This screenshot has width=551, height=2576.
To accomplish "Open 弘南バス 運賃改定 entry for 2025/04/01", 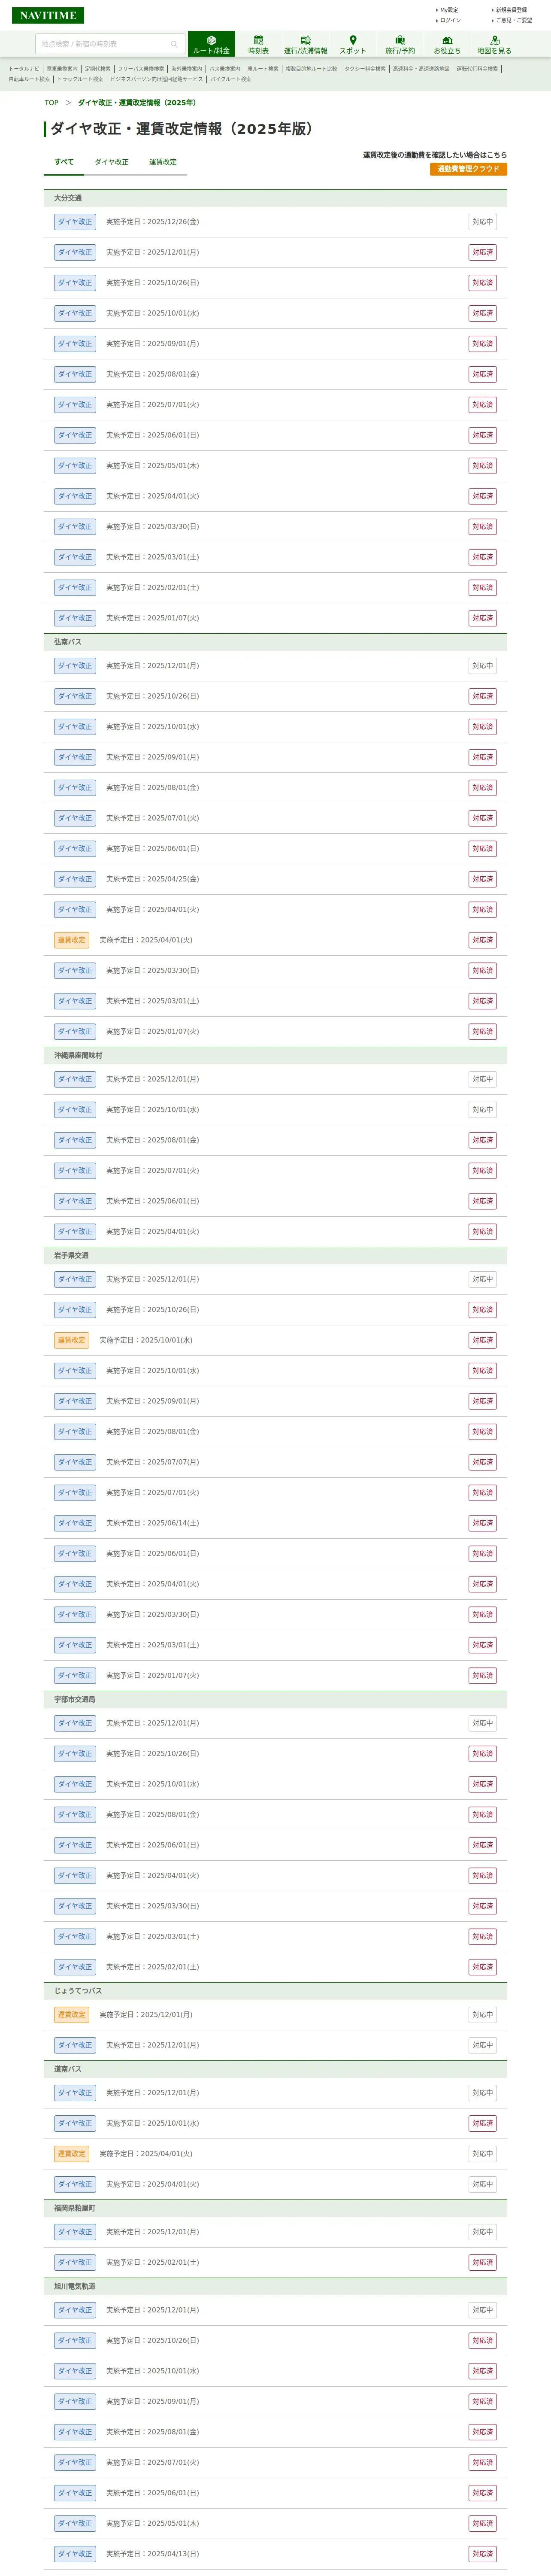I will coord(145,940).
